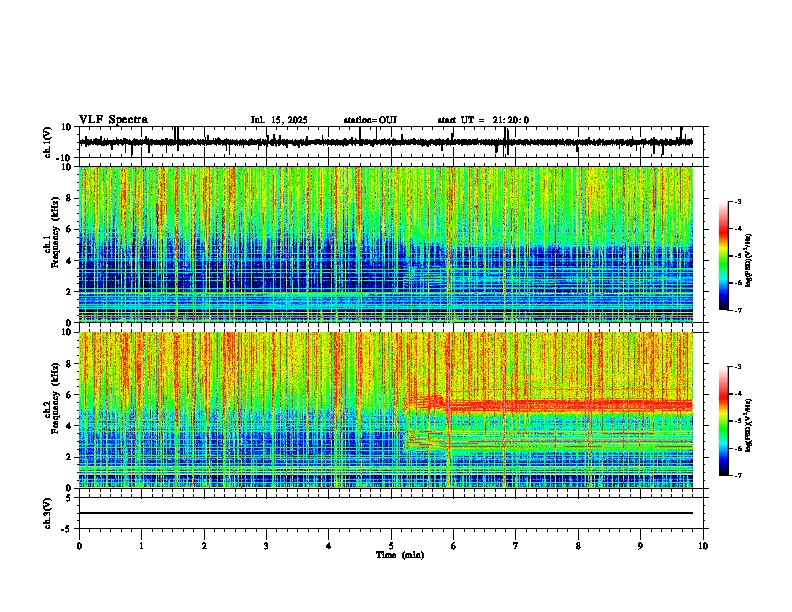Click the "ch.3(V)" axis label
This screenshot has width=792, height=612.
tap(48, 513)
